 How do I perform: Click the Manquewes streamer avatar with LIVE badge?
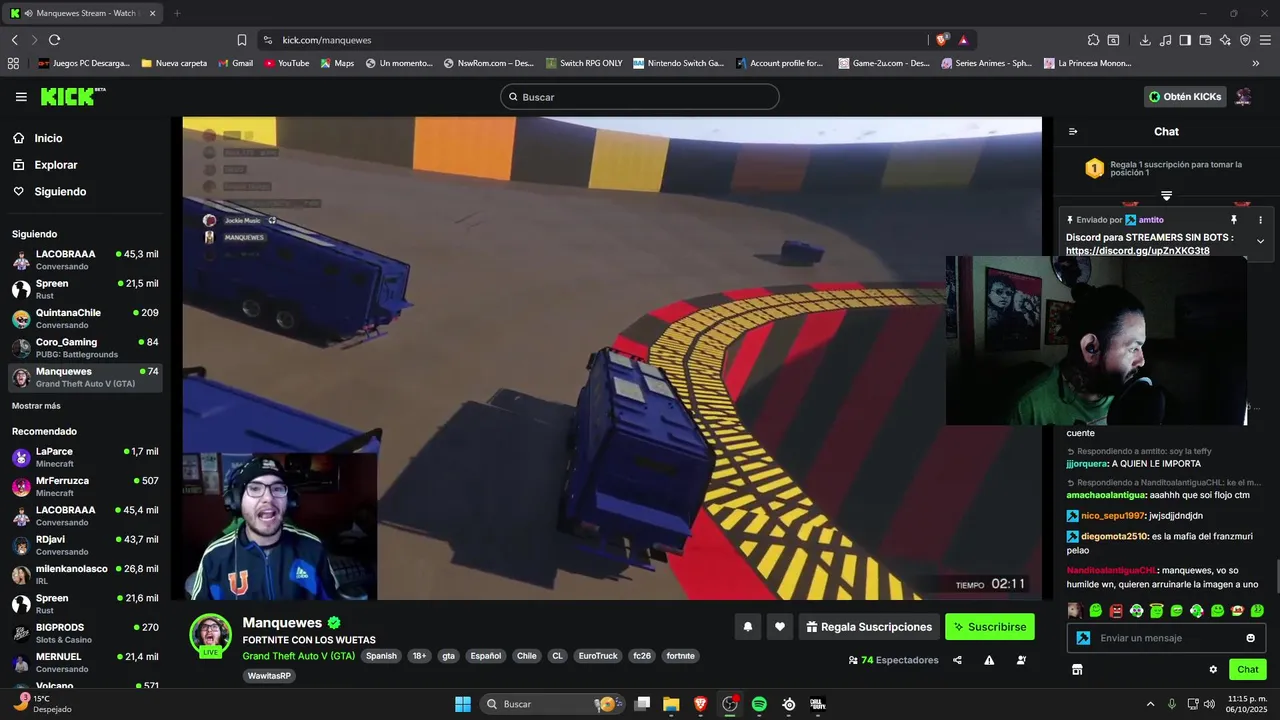211,636
